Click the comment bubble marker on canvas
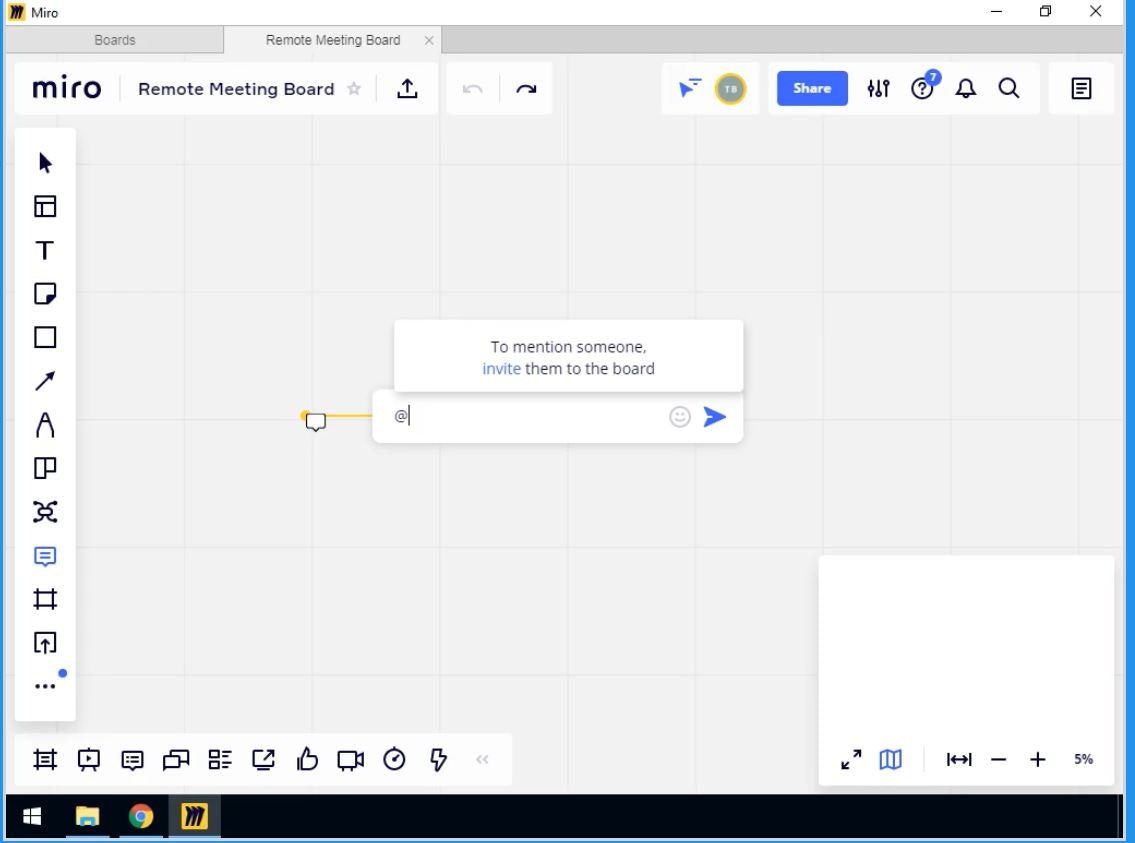 click(315, 422)
